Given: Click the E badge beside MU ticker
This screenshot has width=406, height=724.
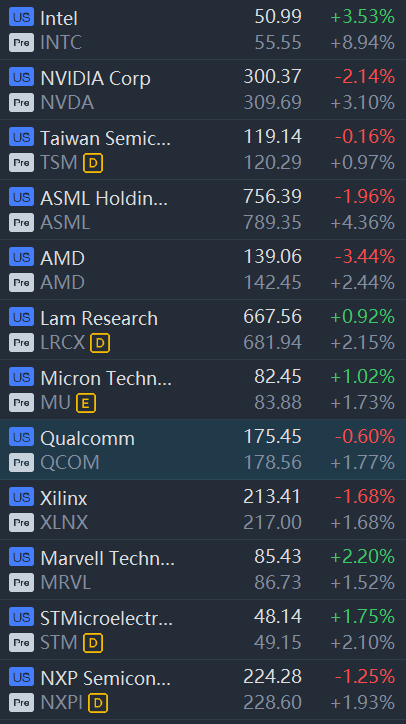Looking at the screenshot, I should pyautogui.click(x=86, y=403).
